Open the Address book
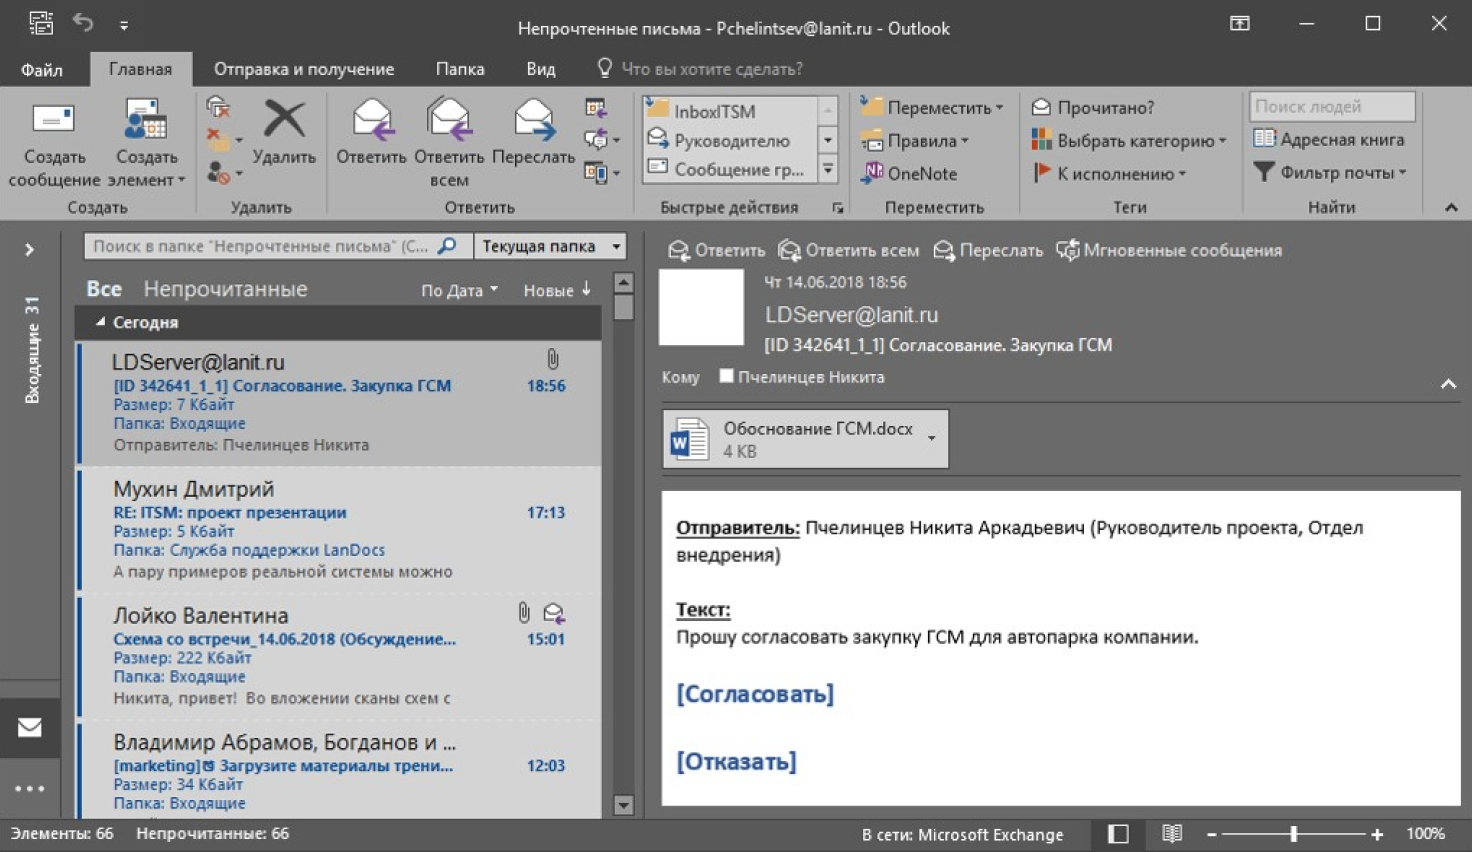Screen dimensions: 1472x852 point(1329,139)
